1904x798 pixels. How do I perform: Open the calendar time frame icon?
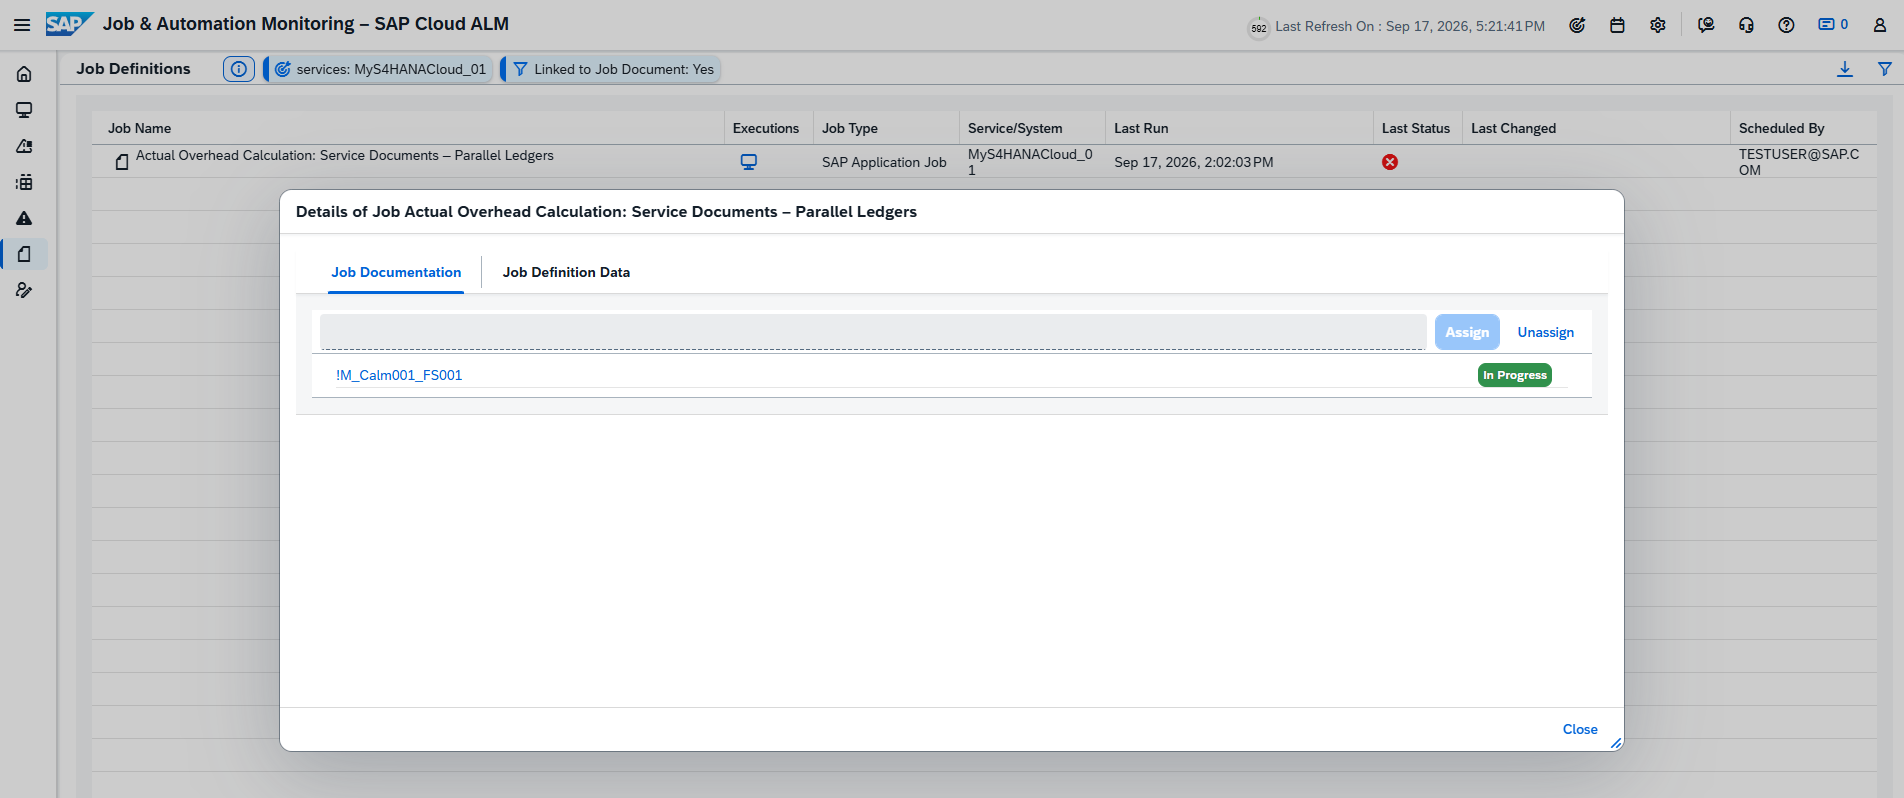[x=1617, y=25]
